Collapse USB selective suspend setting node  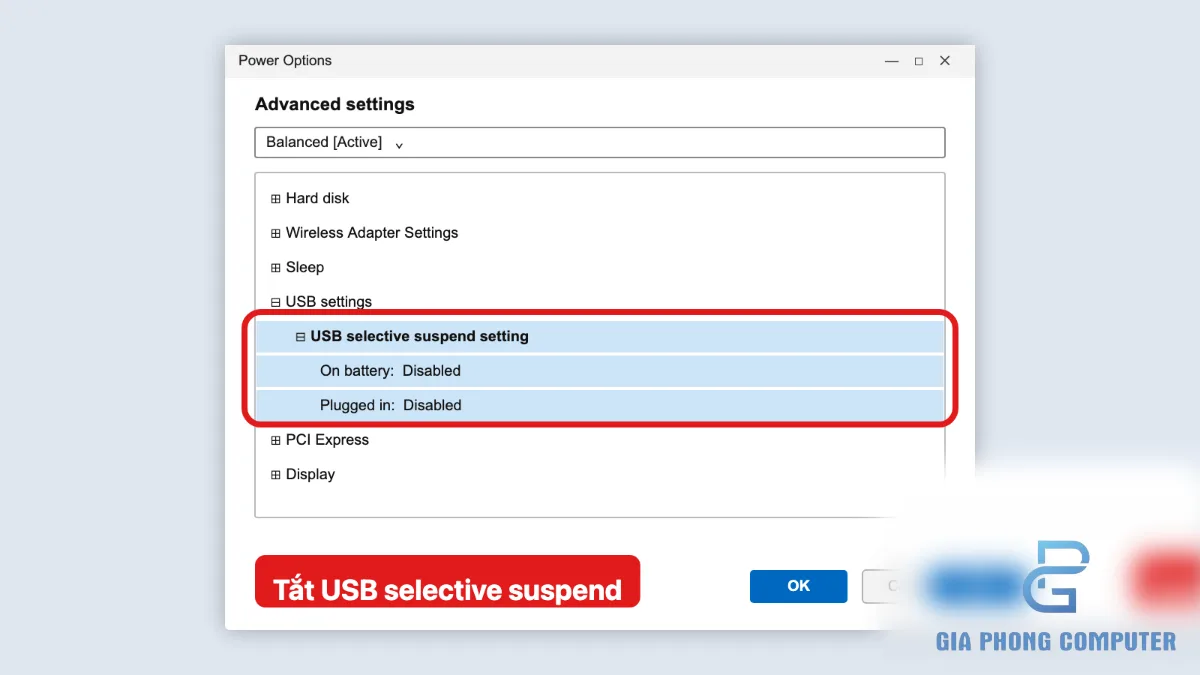[x=300, y=337]
